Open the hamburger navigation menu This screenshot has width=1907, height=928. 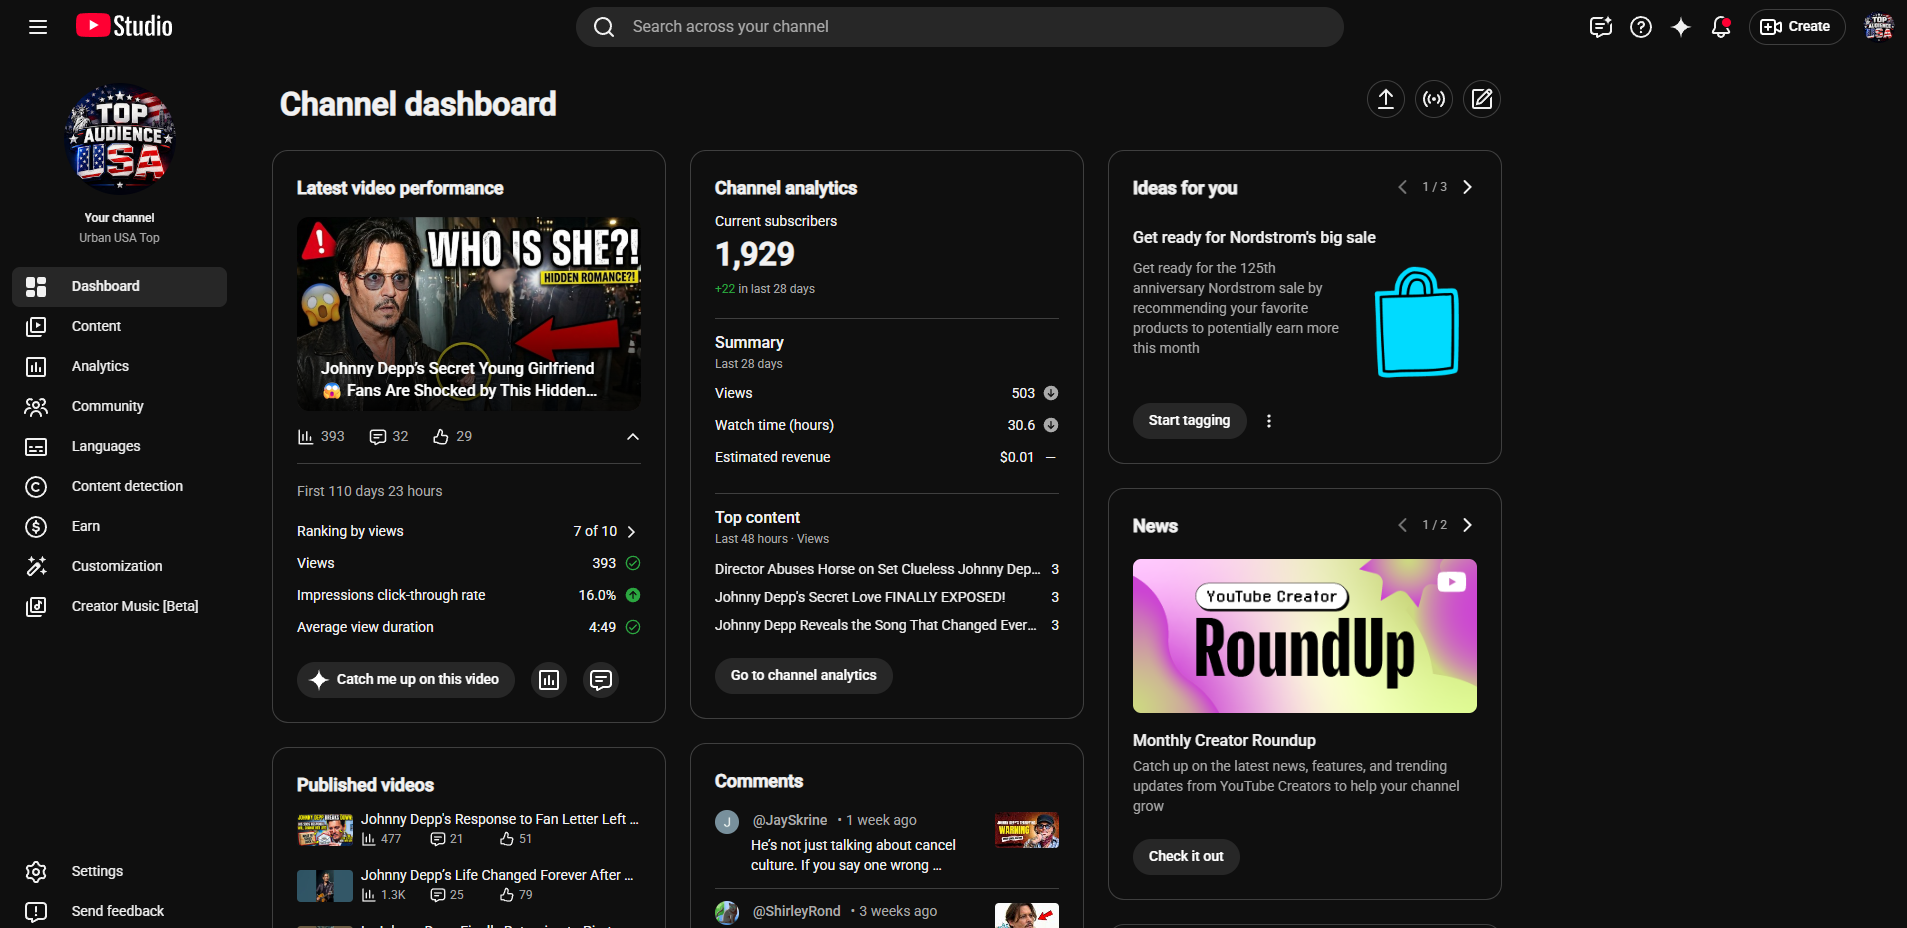tap(38, 27)
